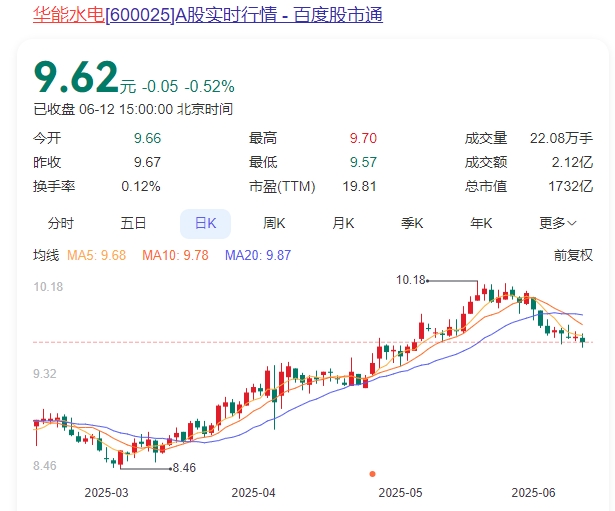This screenshot has height=511, width=615.
Task: Toggle the MA5 moving average label
Action: point(96,256)
